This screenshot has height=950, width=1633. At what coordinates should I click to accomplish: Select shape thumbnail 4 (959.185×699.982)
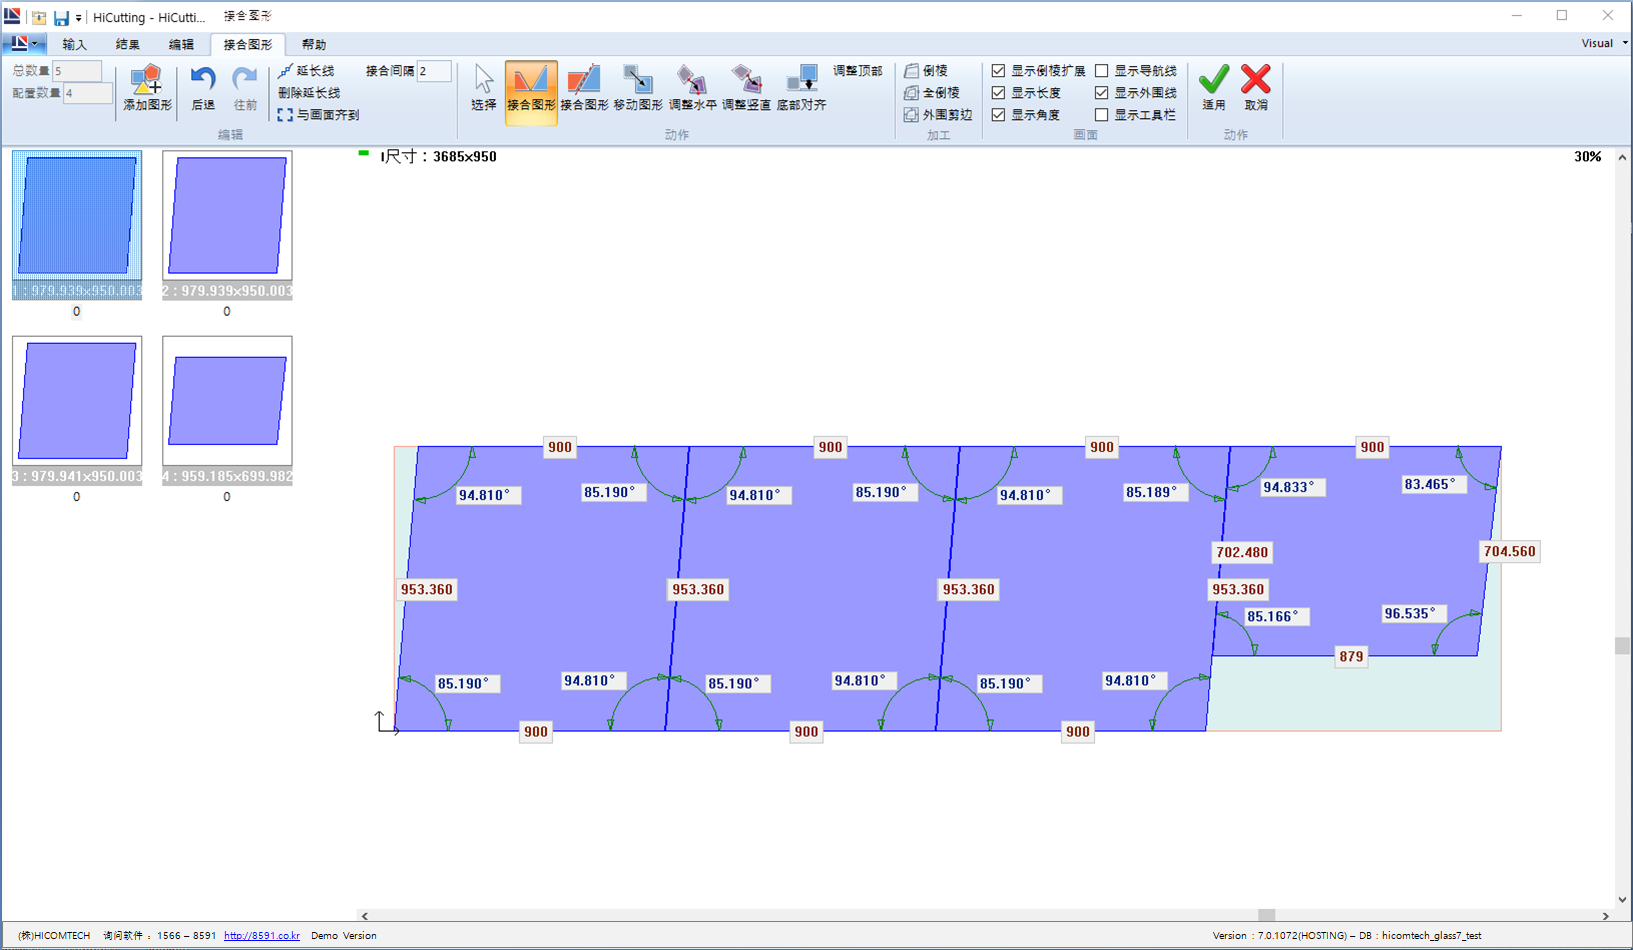click(x=227, y=401)
